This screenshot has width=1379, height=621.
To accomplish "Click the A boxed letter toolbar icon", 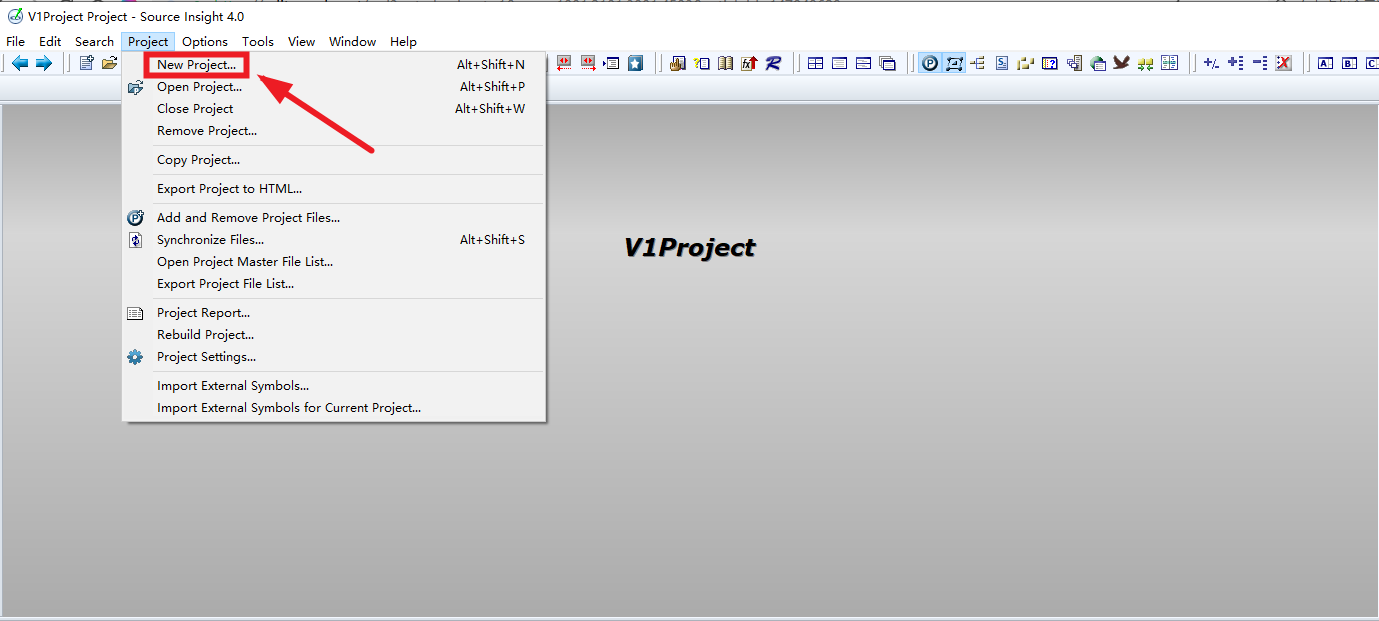I will [1326, 63].
